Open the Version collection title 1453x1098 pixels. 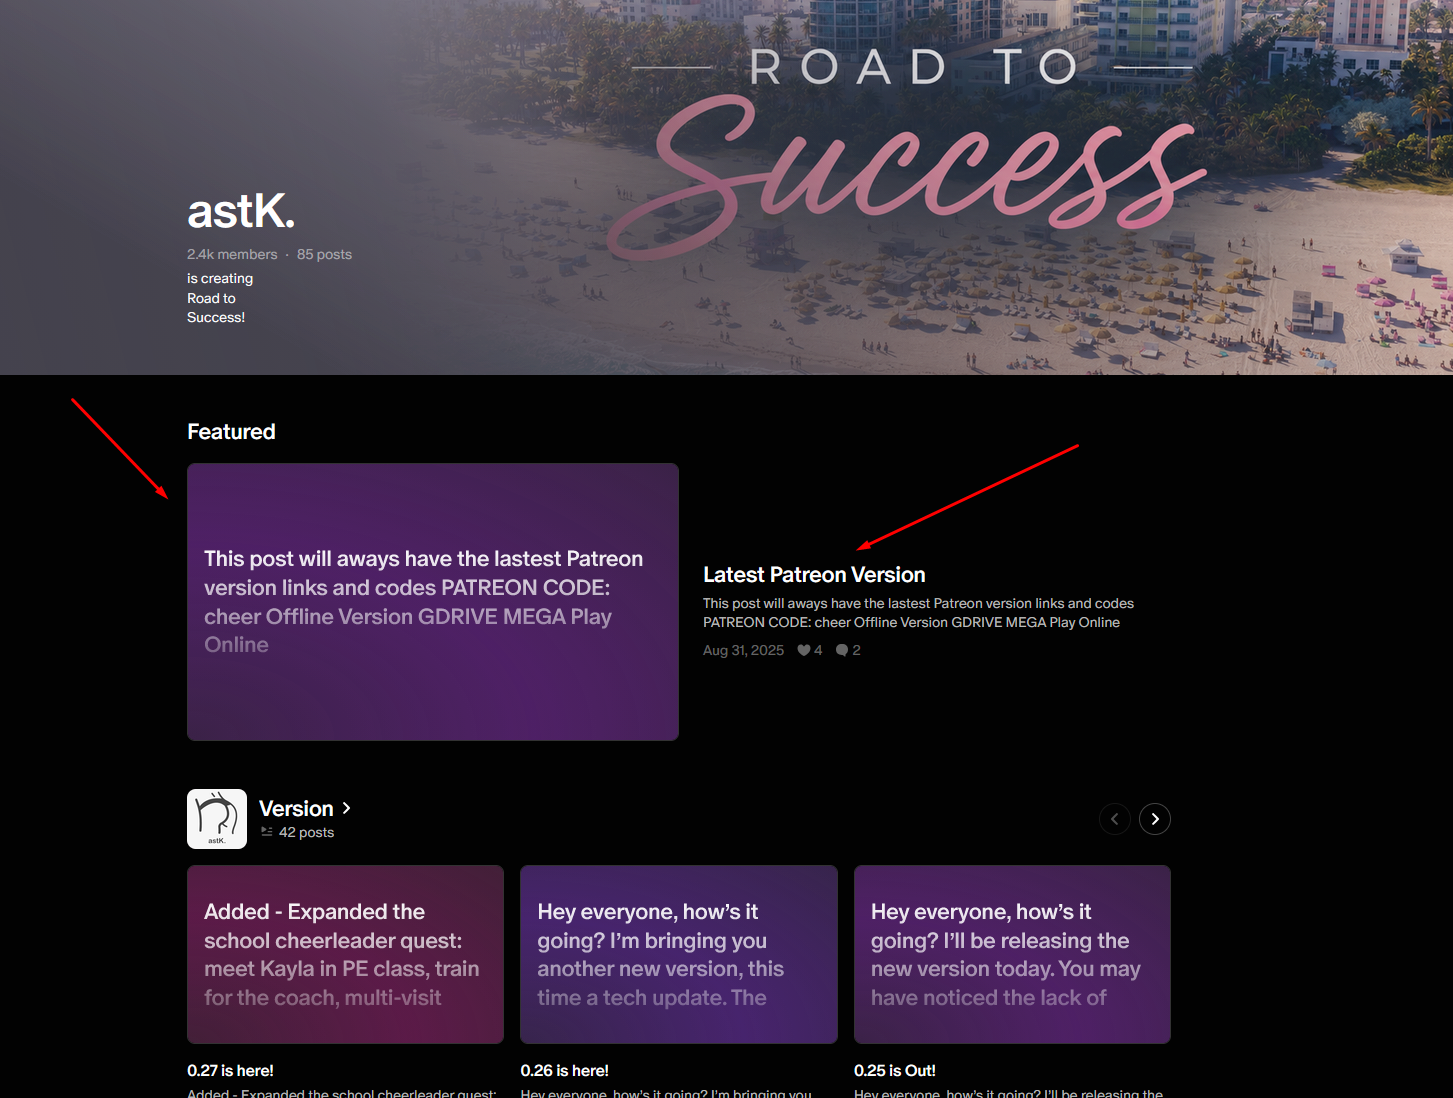point(296,808)
